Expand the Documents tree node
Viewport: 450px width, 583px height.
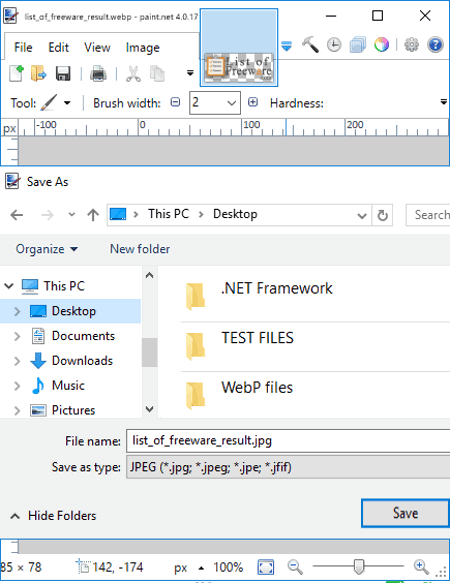[x=17, y=336]
